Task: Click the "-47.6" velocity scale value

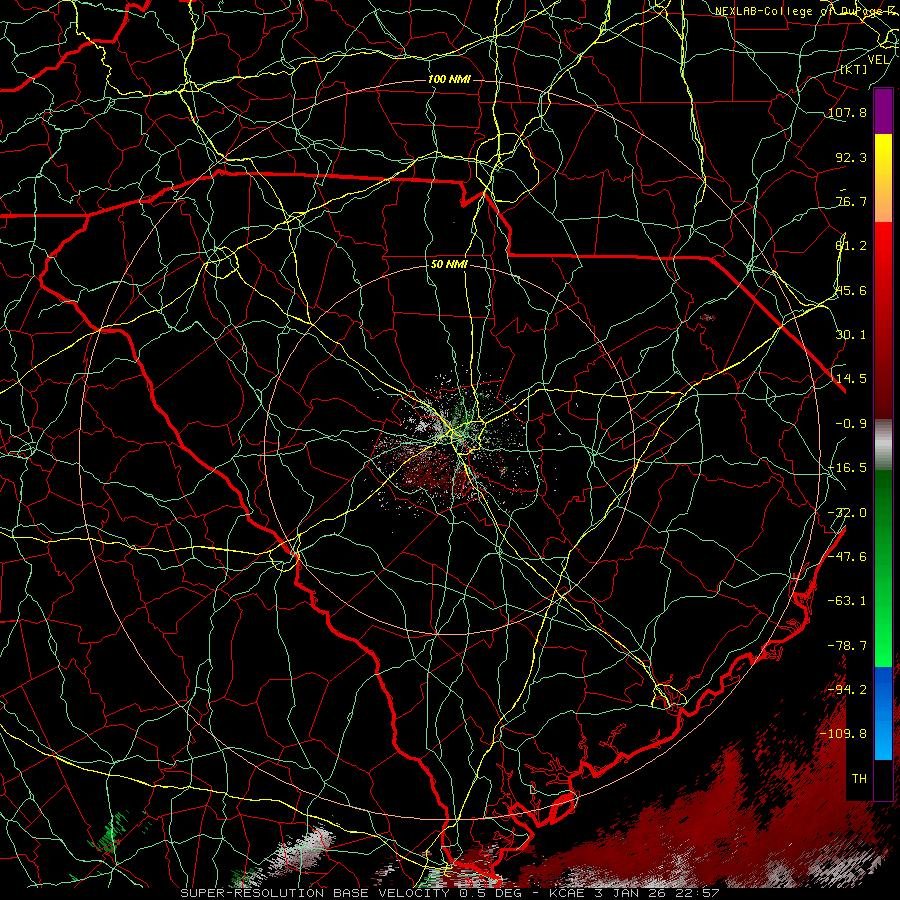Action: [847, 557]
